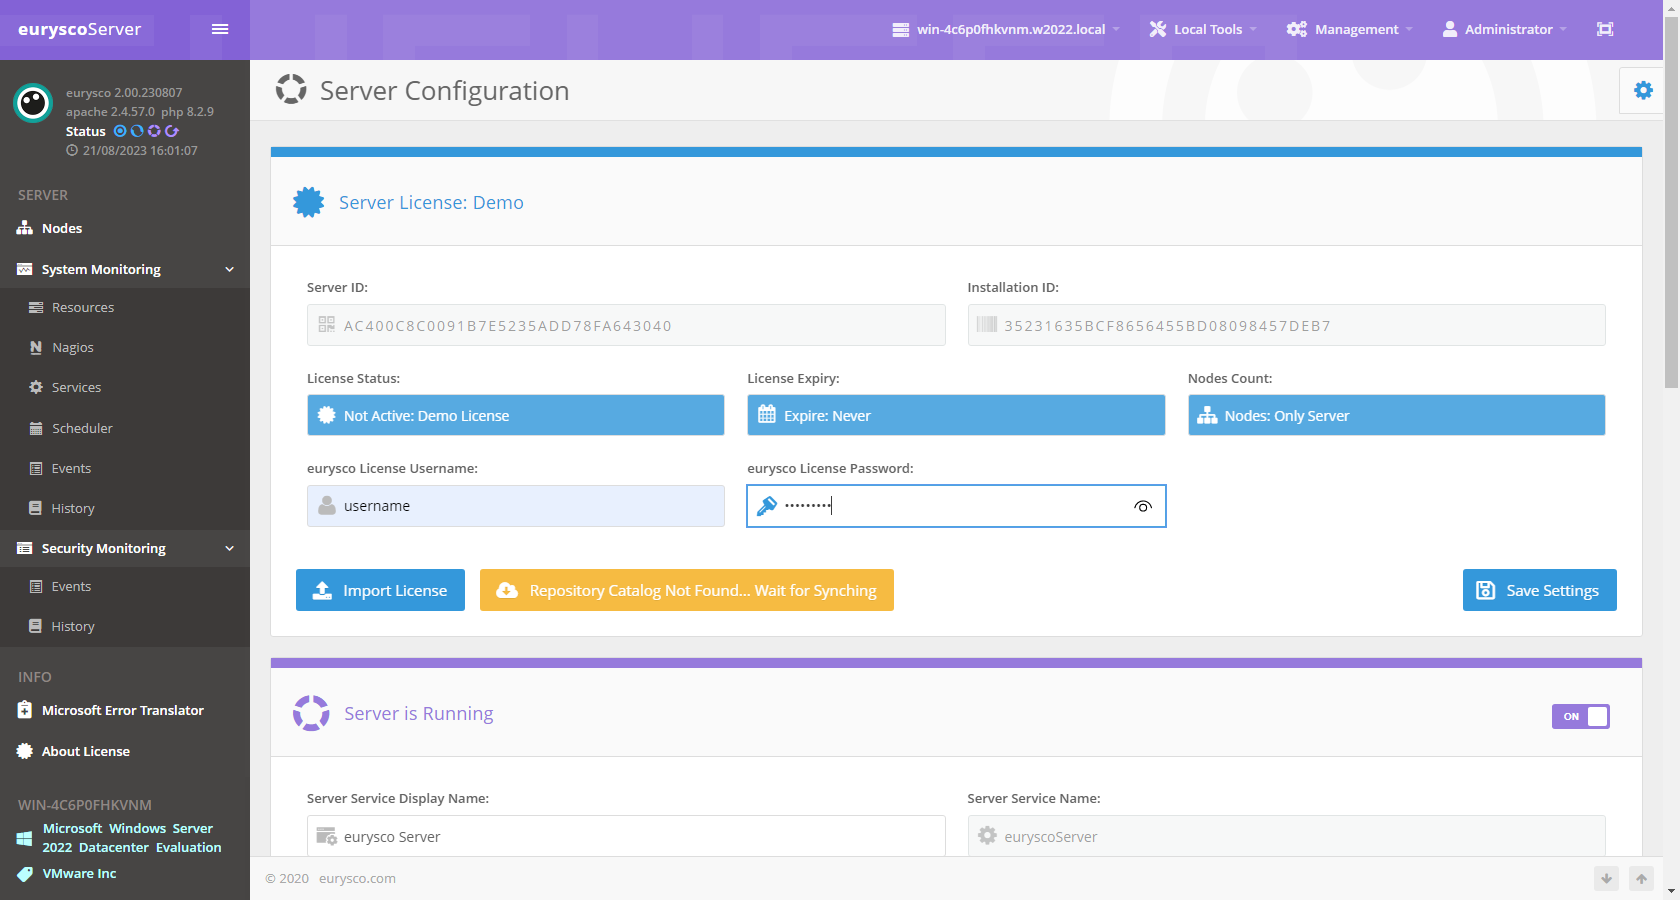
Task: Click the fullscreen icon in top bar
Action: (x=1604, y=29)
